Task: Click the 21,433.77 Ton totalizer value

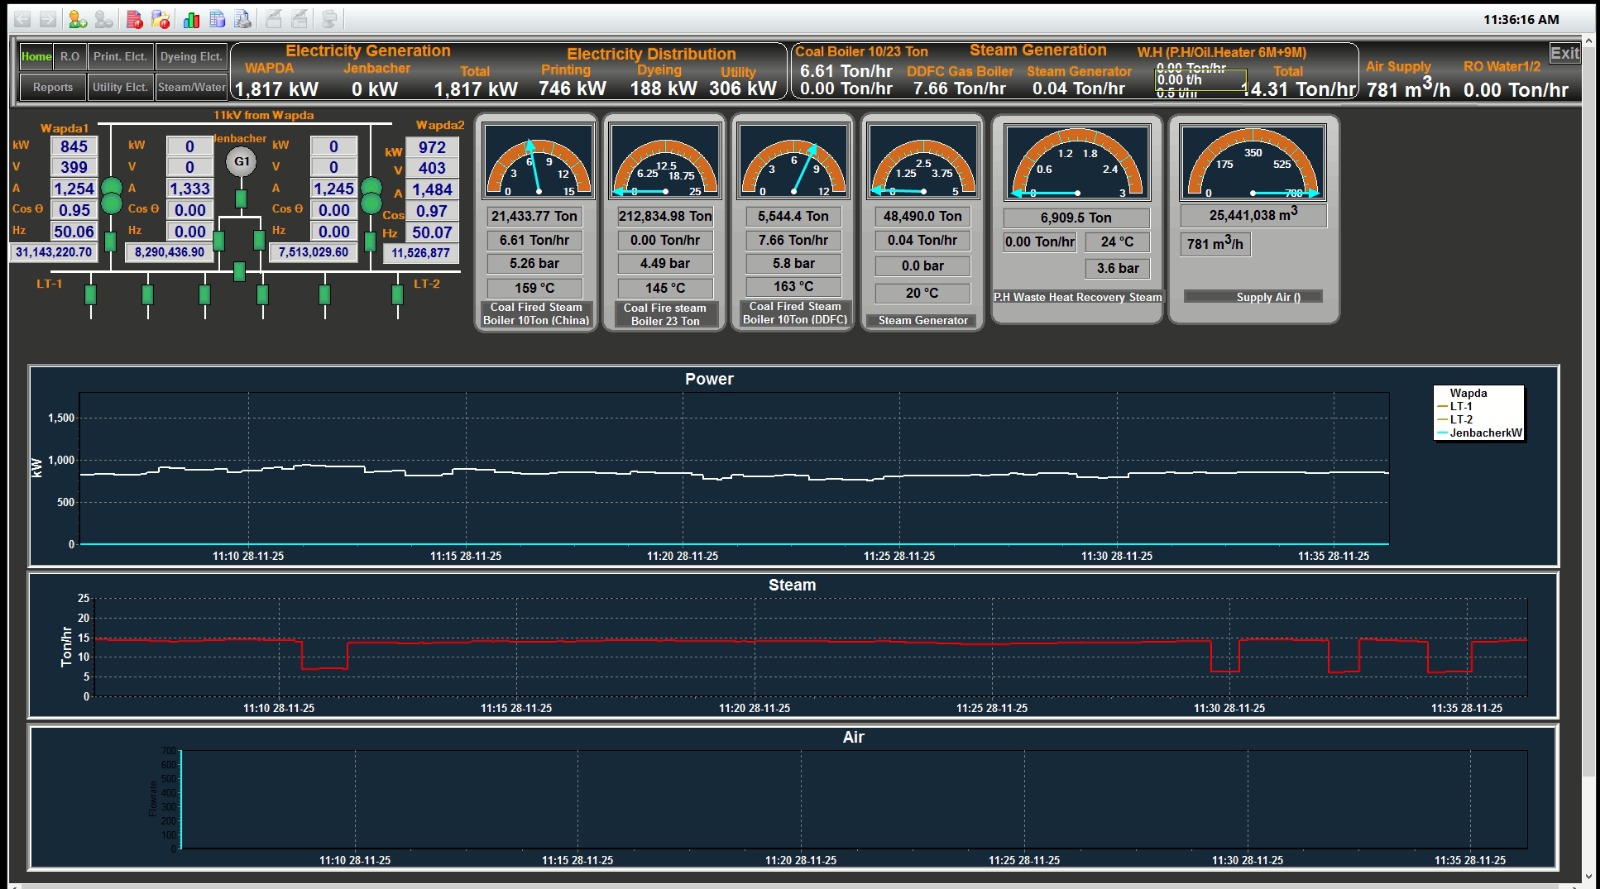Action: (535, 216)
